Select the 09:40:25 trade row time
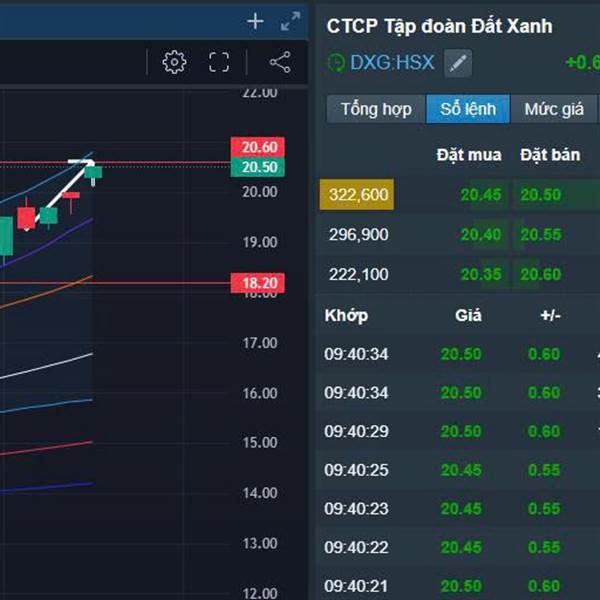Viewport: 600px width, 600px height. click(x=356, y=470)
